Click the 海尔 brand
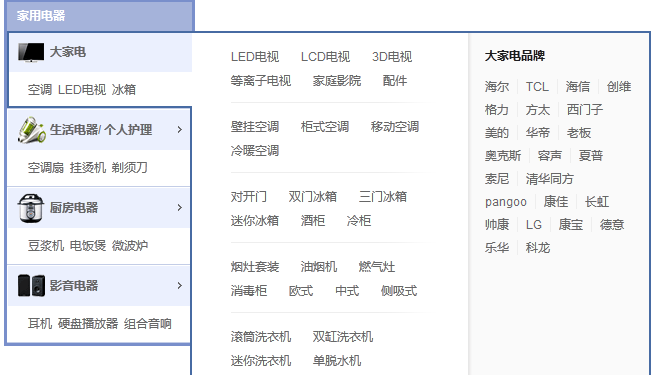The width and height of the screenshot is (655, 375). 497,87
